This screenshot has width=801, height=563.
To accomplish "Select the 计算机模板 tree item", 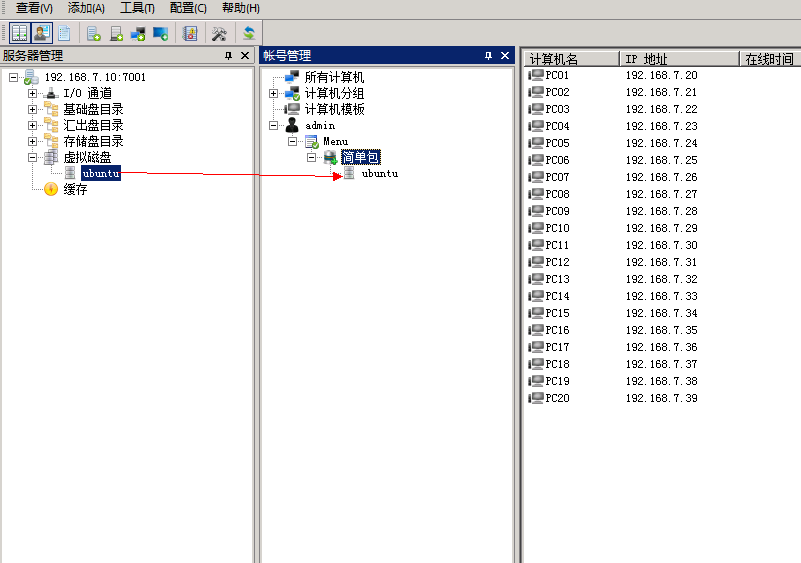I will click(x=334, y=109).
